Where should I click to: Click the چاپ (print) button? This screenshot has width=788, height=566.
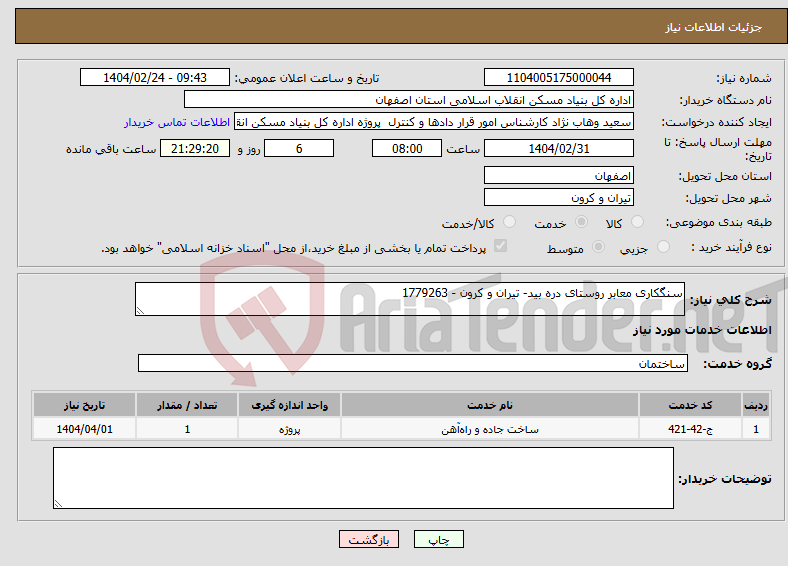tap(438, 539)
